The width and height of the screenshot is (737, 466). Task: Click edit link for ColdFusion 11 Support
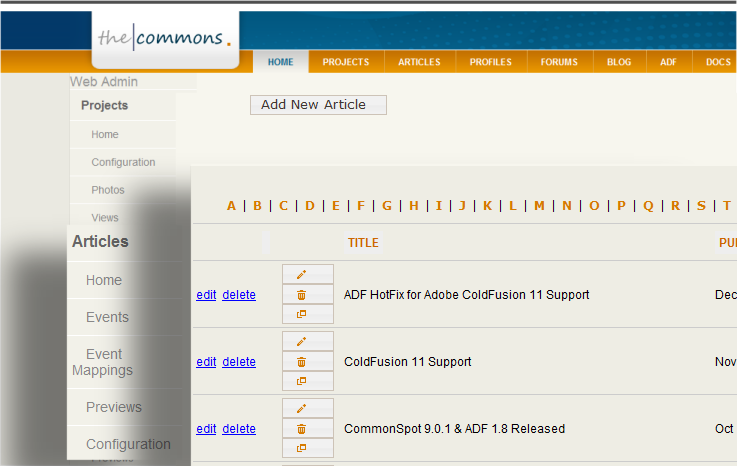click(x=206, y=362)
